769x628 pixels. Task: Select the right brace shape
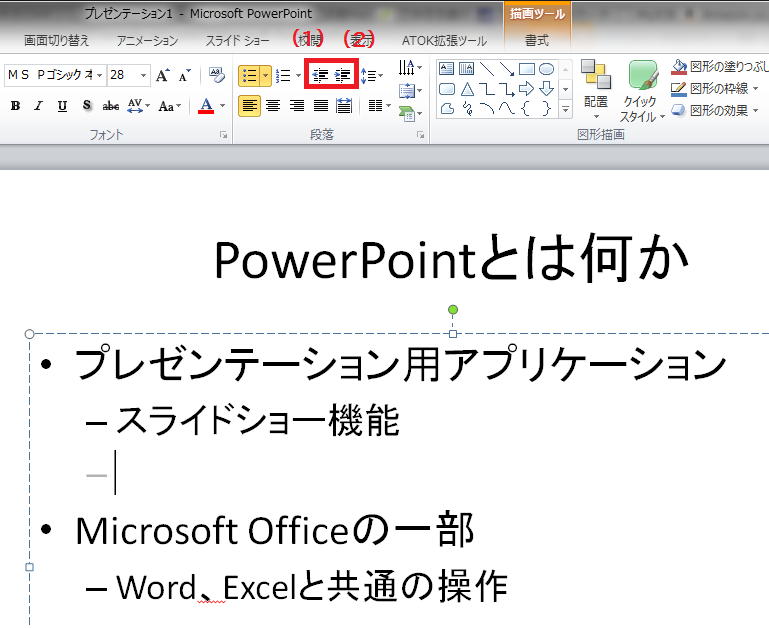pos(546,108)
